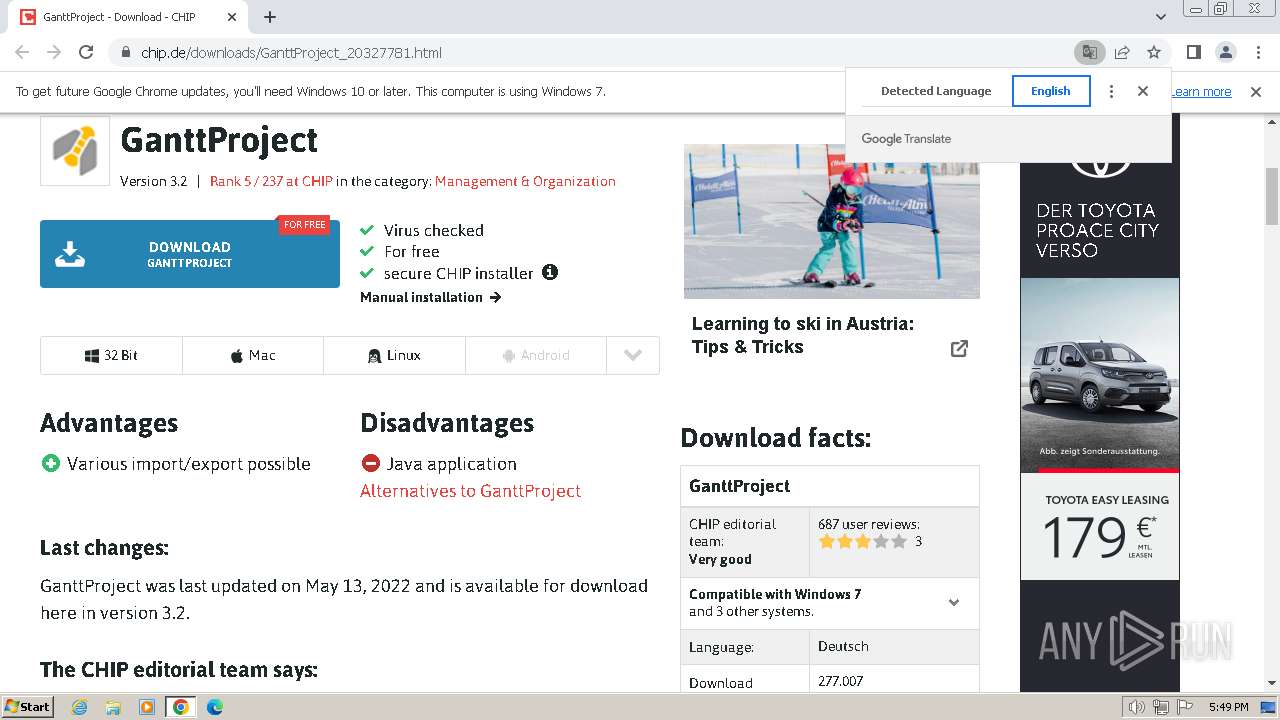1280x720 pixels.
Task: Click the Action Center flag icon
Action: tap(1184, 707)
